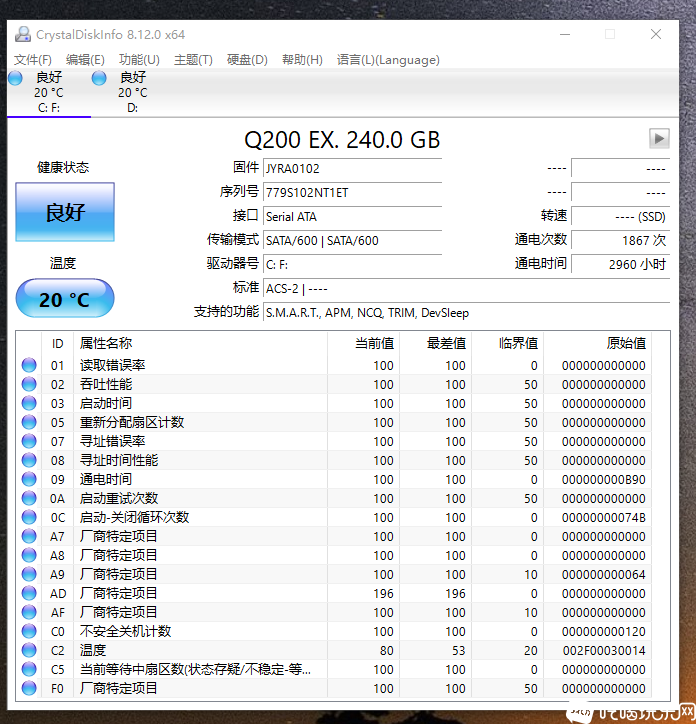The width and height of the screenshot is (696, 724).
Task: Click status orb of attribute 08 寻址时间性能
Action: (x=29, y=460)
